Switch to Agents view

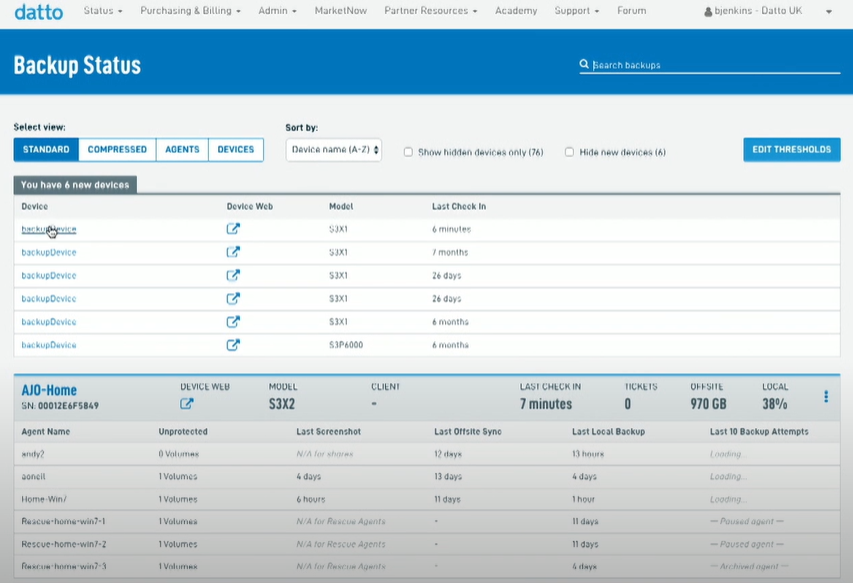[182, 150]
